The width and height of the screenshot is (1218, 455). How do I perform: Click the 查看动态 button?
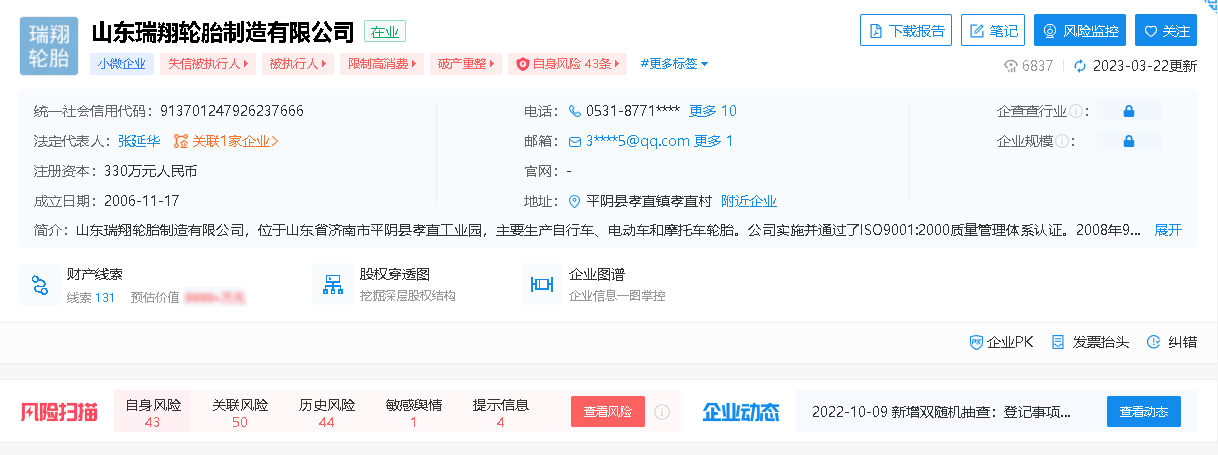1144,412
